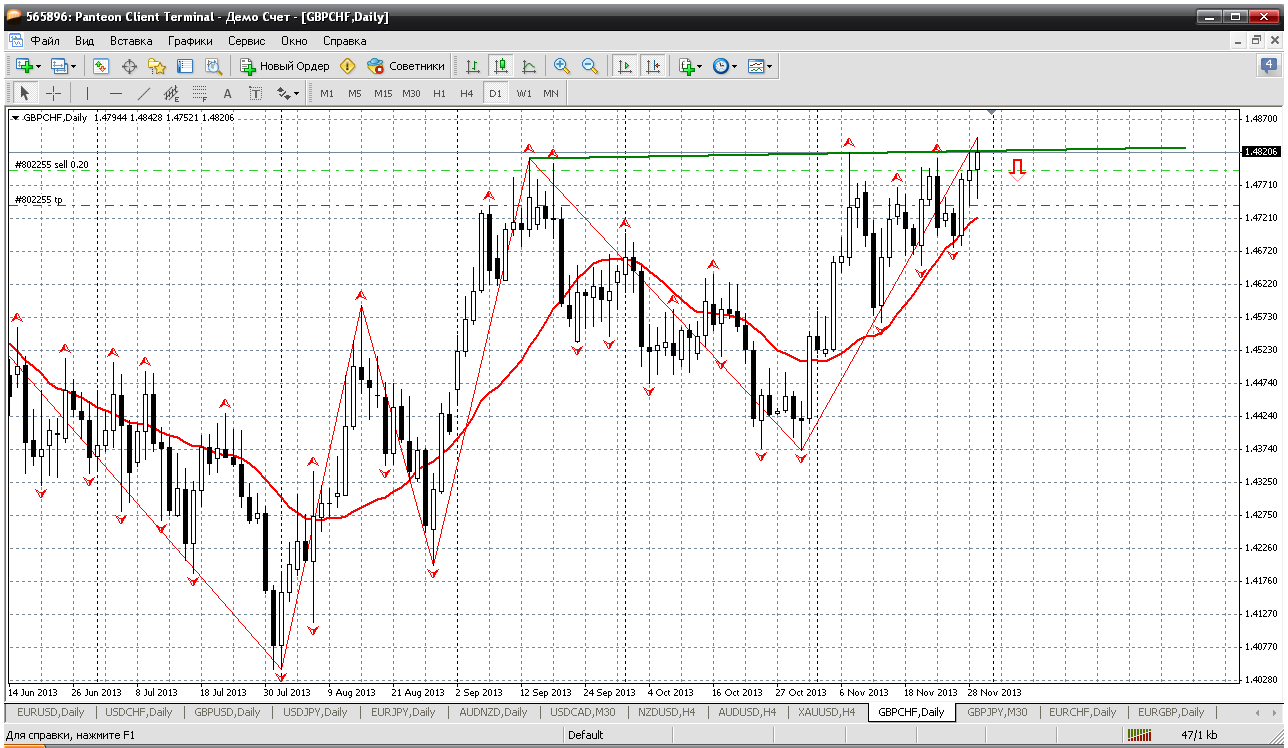This screenshot has width=1288, height=748.
Task: Launch the Strategy Tester icon
Action: tap(213, 66)
